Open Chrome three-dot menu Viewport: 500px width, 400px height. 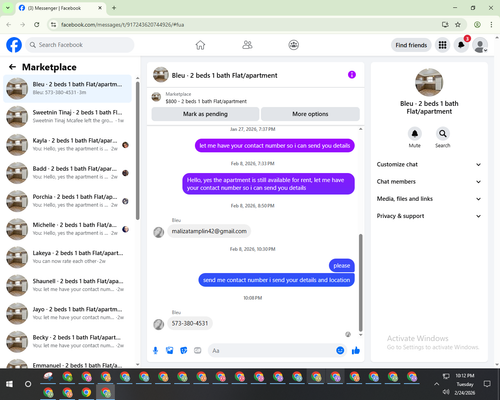pos(491,25)
